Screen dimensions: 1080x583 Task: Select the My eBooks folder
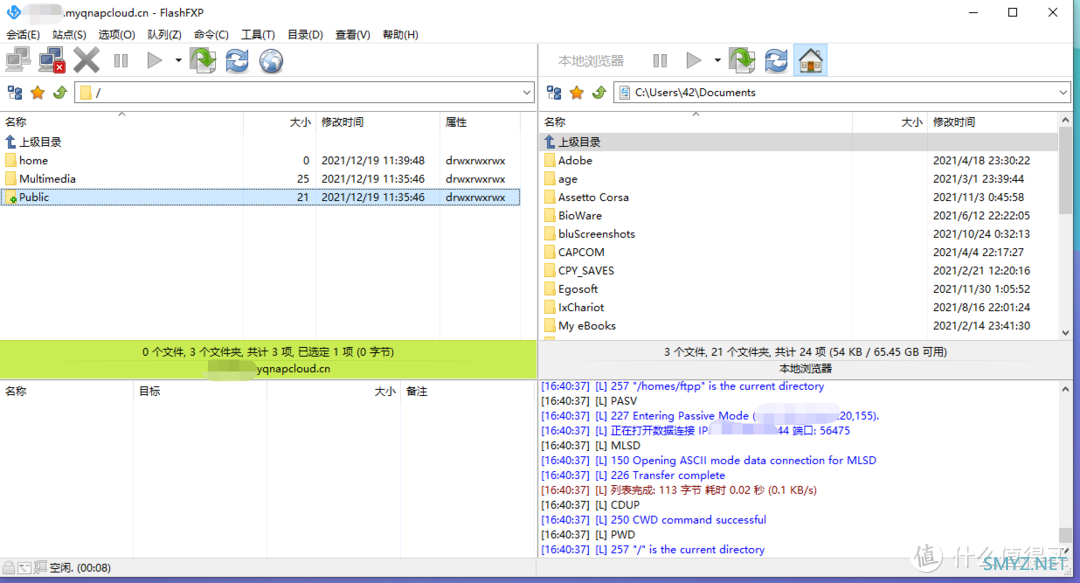(x=798, y=326)
